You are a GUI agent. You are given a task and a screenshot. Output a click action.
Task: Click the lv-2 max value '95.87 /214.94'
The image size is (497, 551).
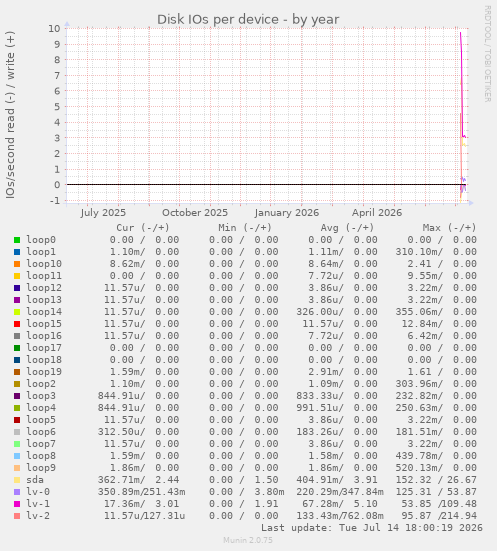click(439, 516)
